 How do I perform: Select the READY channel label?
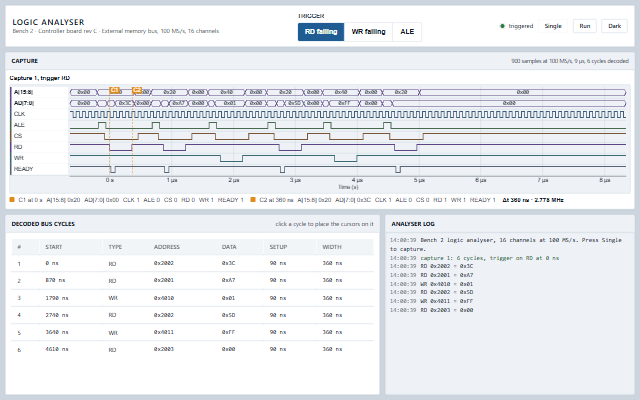tap(23, 169)
